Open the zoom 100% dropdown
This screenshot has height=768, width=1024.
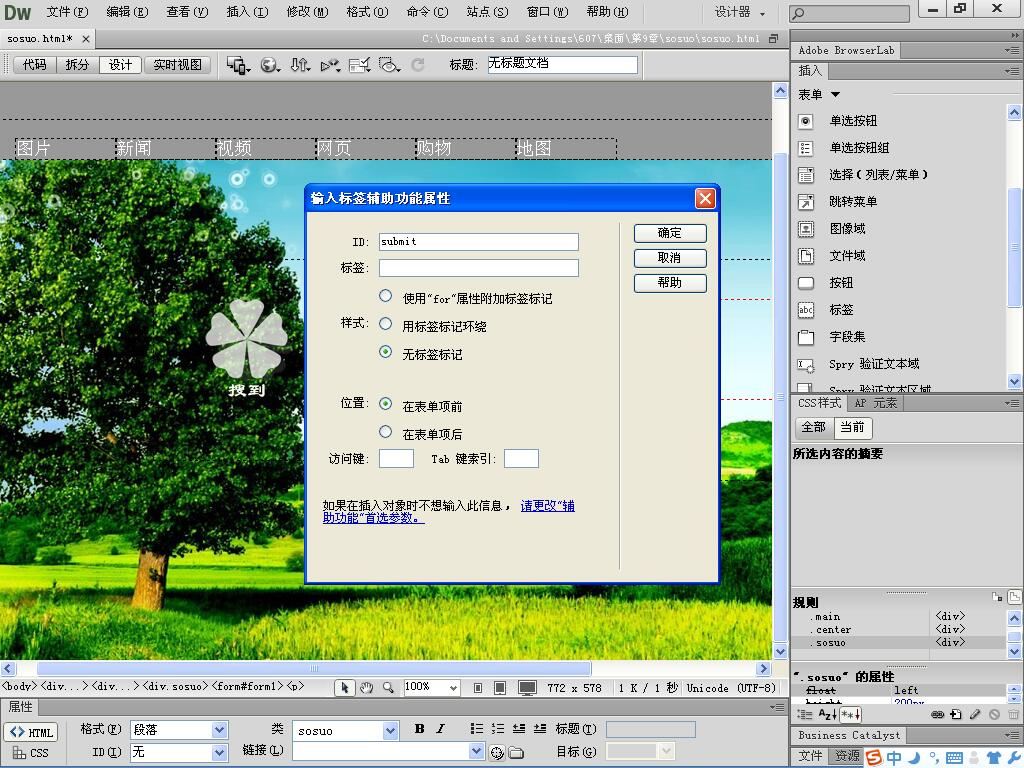click(x=453, y=688)
